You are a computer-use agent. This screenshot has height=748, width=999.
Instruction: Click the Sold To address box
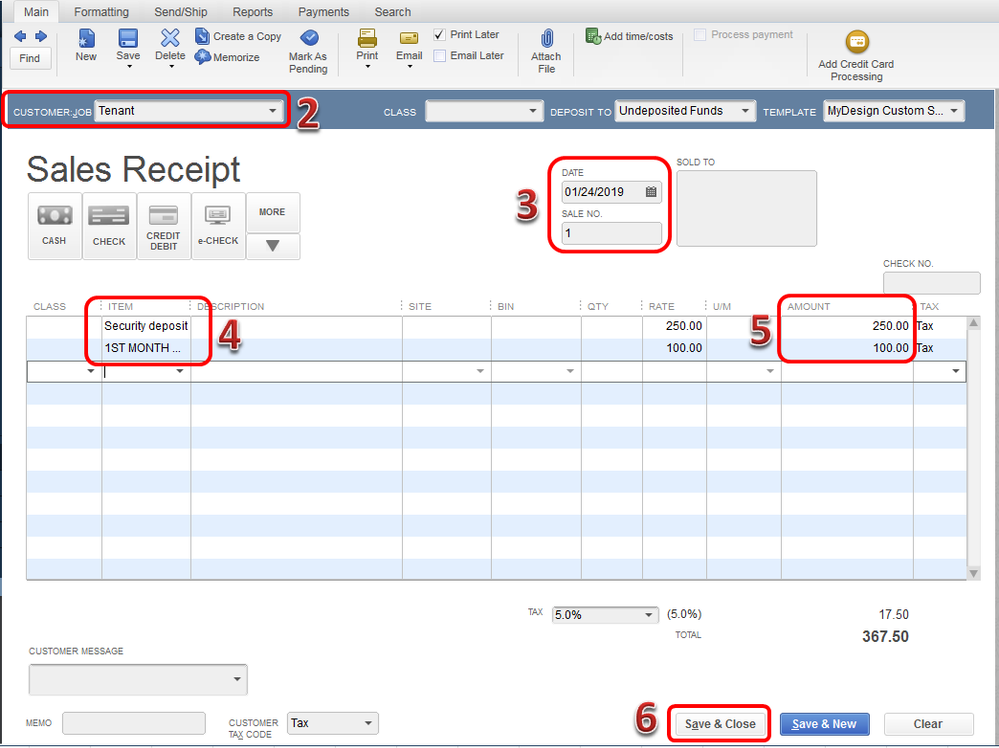coord(746,208)
